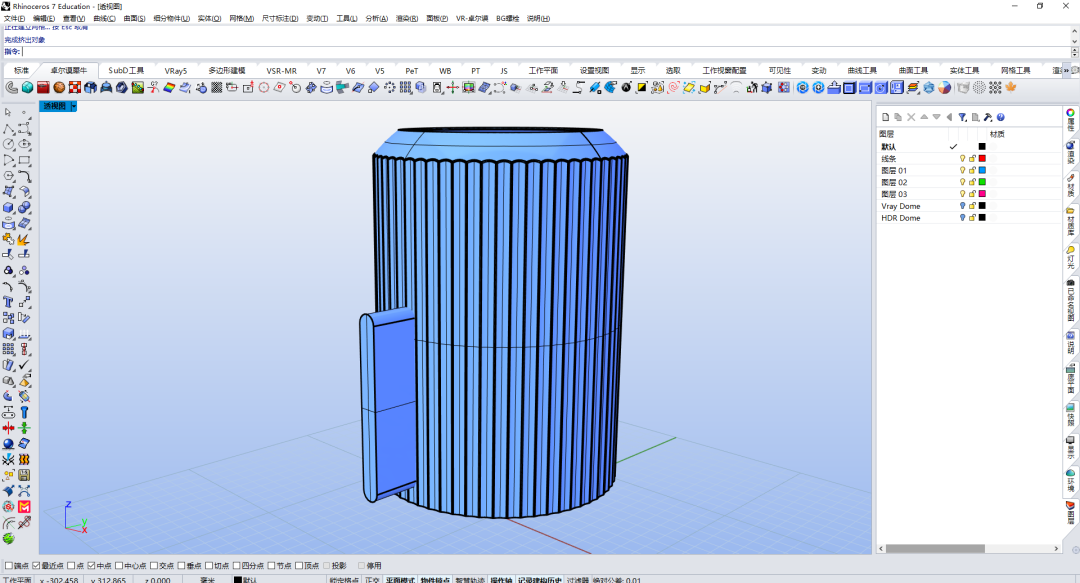The image size is (1080, 583).
Task: Open layer panel help
Action: 1001,117
